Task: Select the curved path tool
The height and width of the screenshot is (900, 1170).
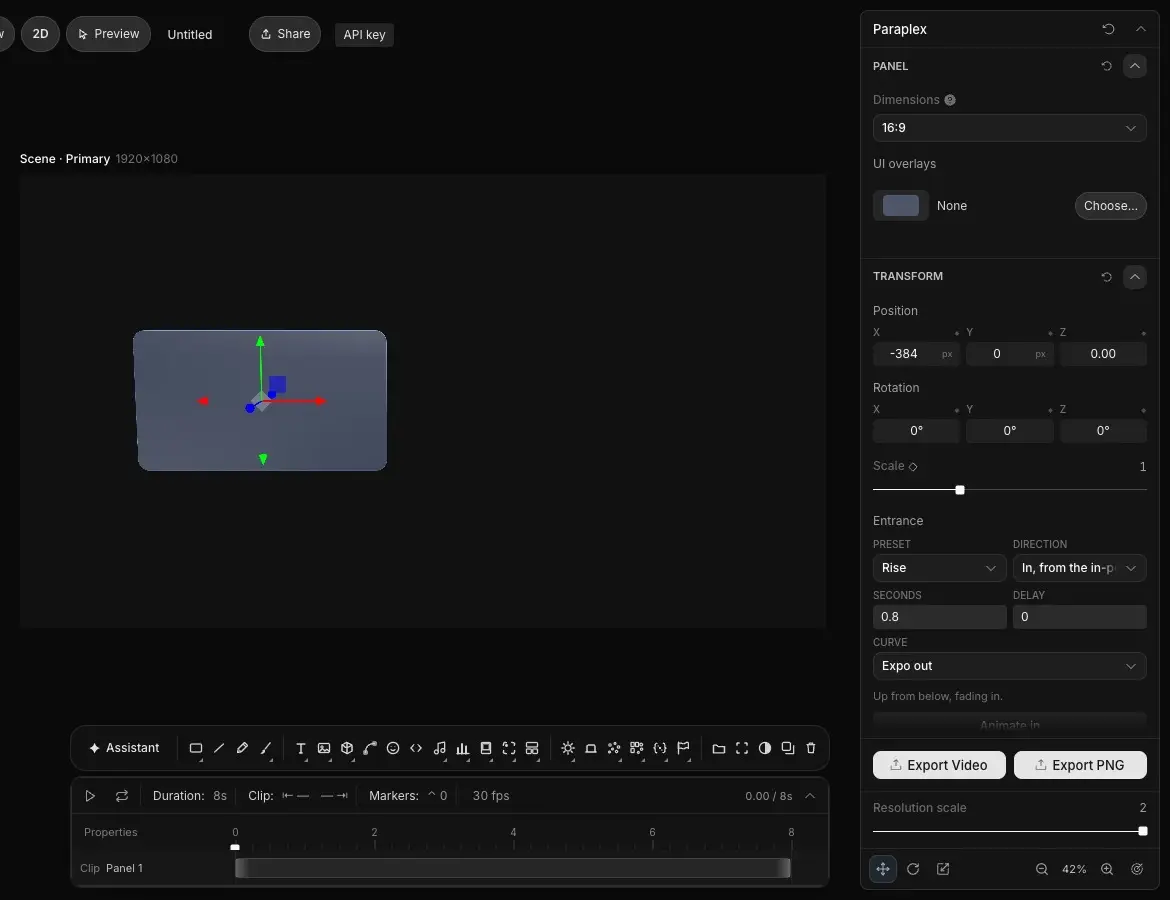Action: tap(370, 748)
